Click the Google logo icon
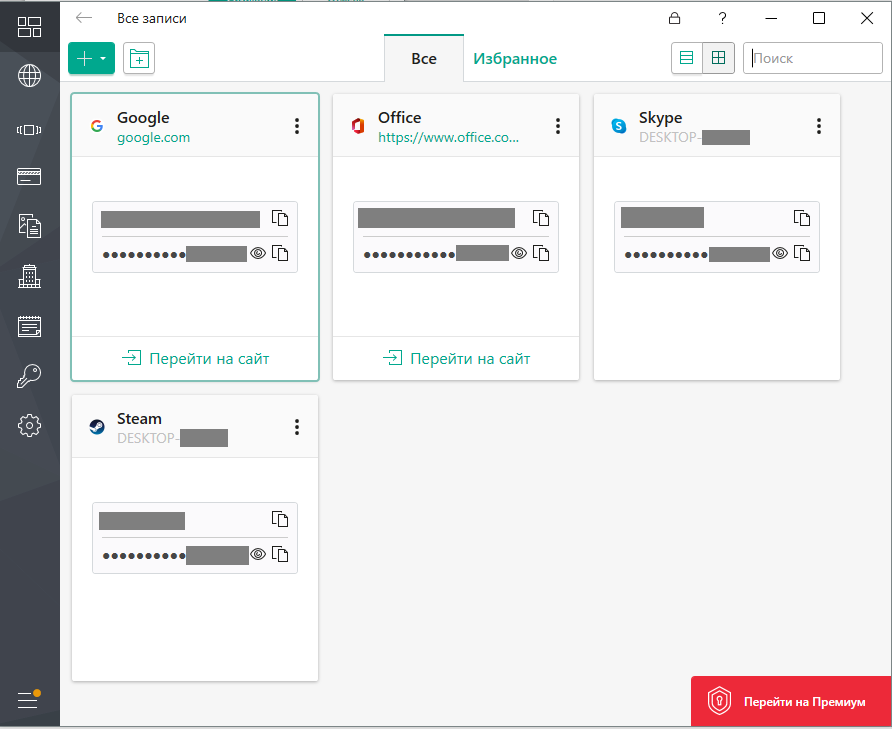 [97, 126]
